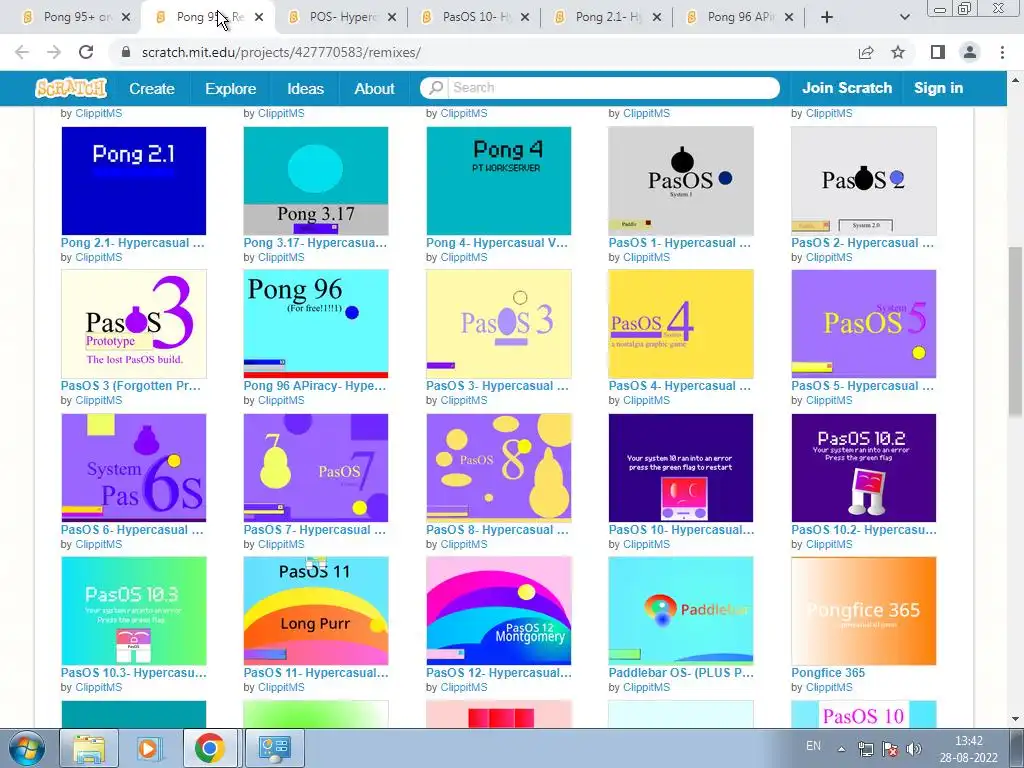Open the System PasOS 6 thumbnail

tap(134, 468)
